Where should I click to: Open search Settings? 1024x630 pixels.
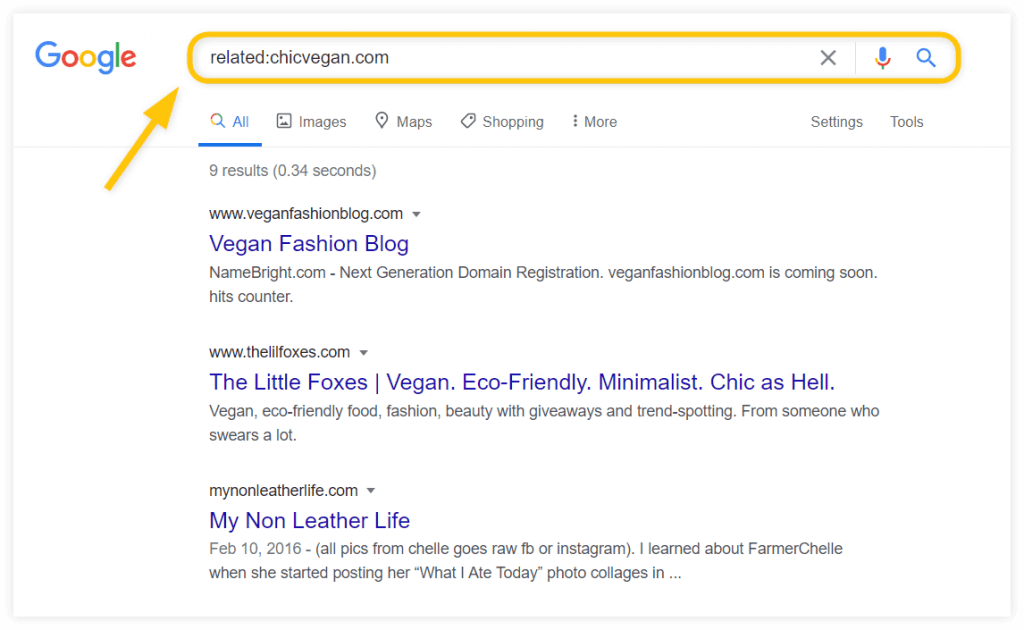(x=836, y=121)
